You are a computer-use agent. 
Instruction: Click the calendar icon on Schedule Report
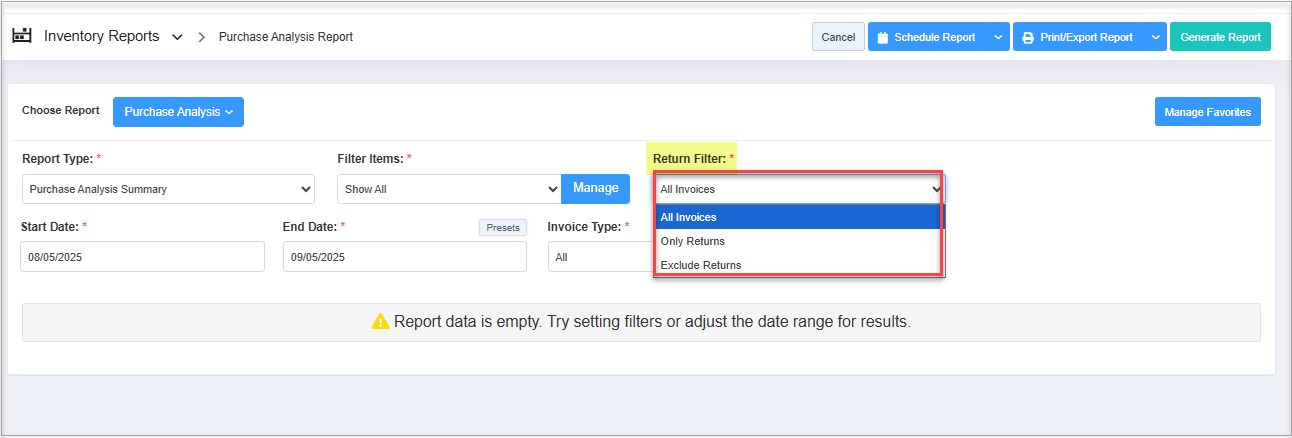[882, 37]
